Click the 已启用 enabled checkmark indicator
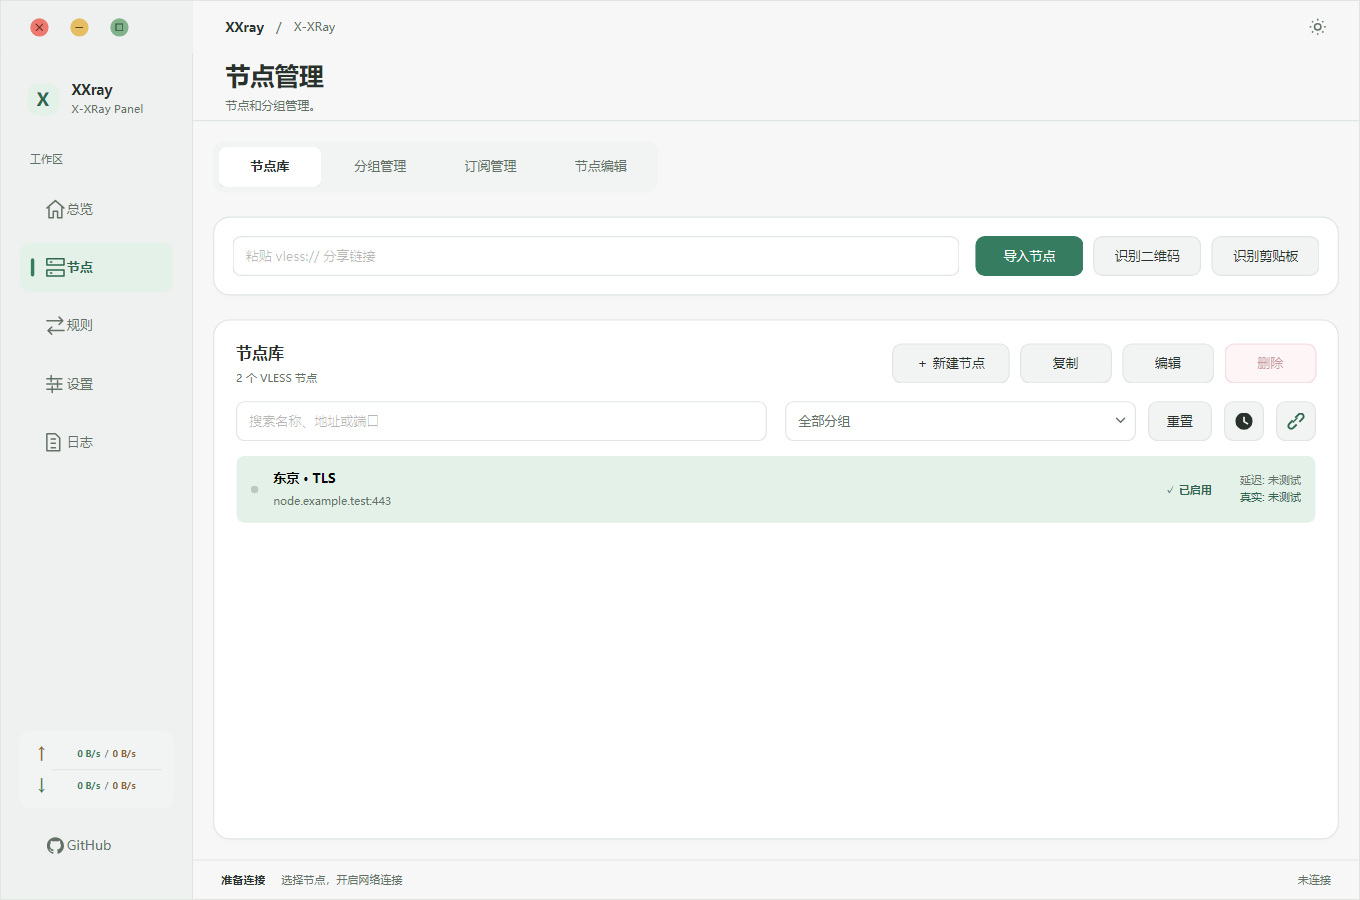Screen dimensions: 1360x900 [x=1189, y=490]
